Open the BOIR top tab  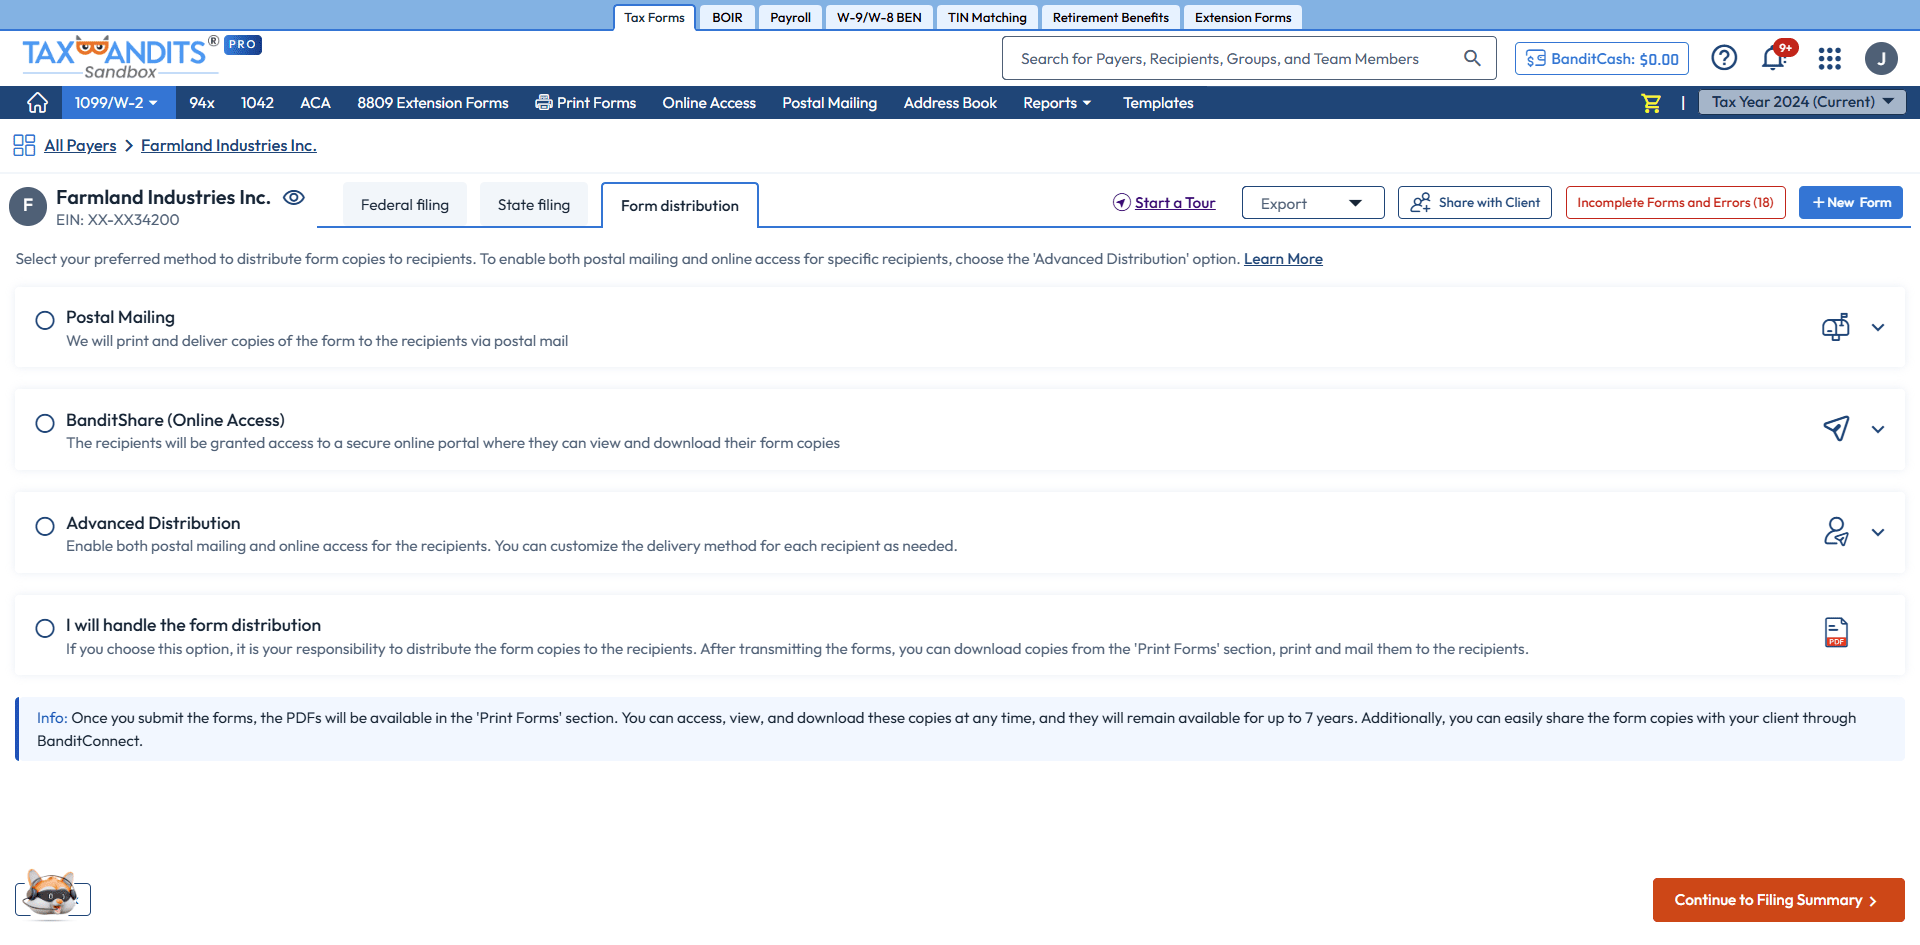coord(727,17)
